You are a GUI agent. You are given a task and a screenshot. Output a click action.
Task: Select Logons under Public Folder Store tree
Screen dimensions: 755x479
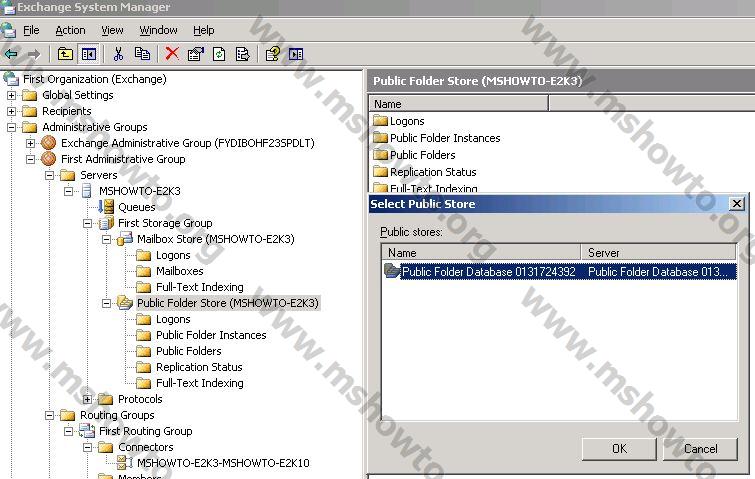coord(173,319)
